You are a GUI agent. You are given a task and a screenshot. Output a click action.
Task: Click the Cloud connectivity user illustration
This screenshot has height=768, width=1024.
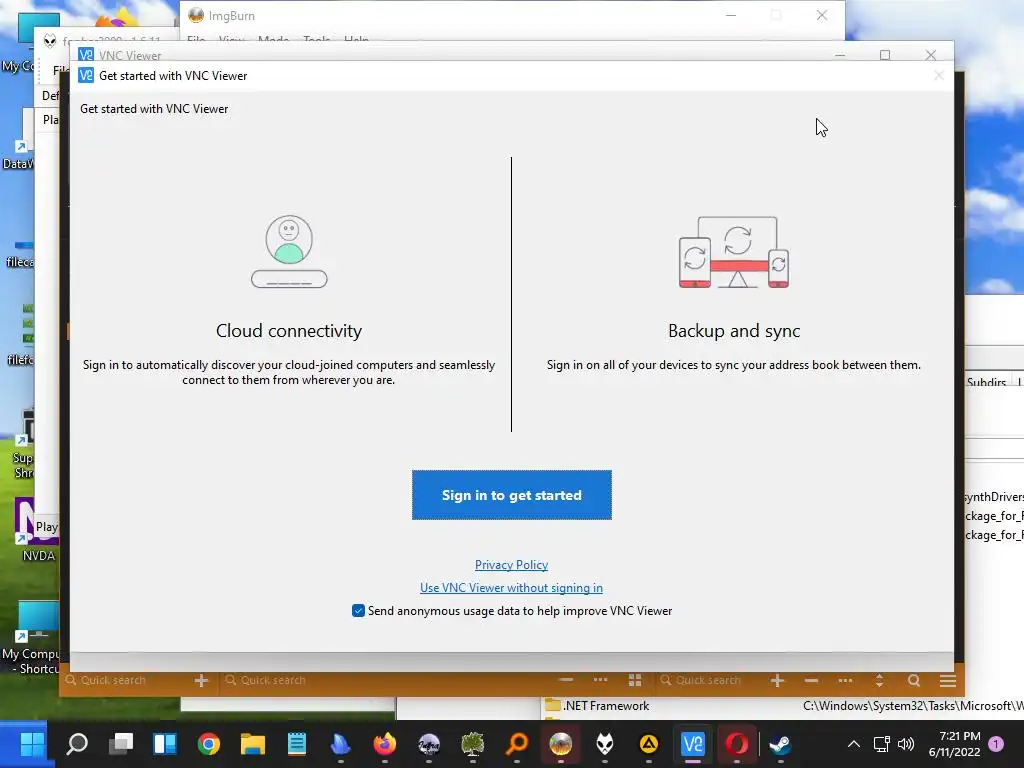(289, 251)
